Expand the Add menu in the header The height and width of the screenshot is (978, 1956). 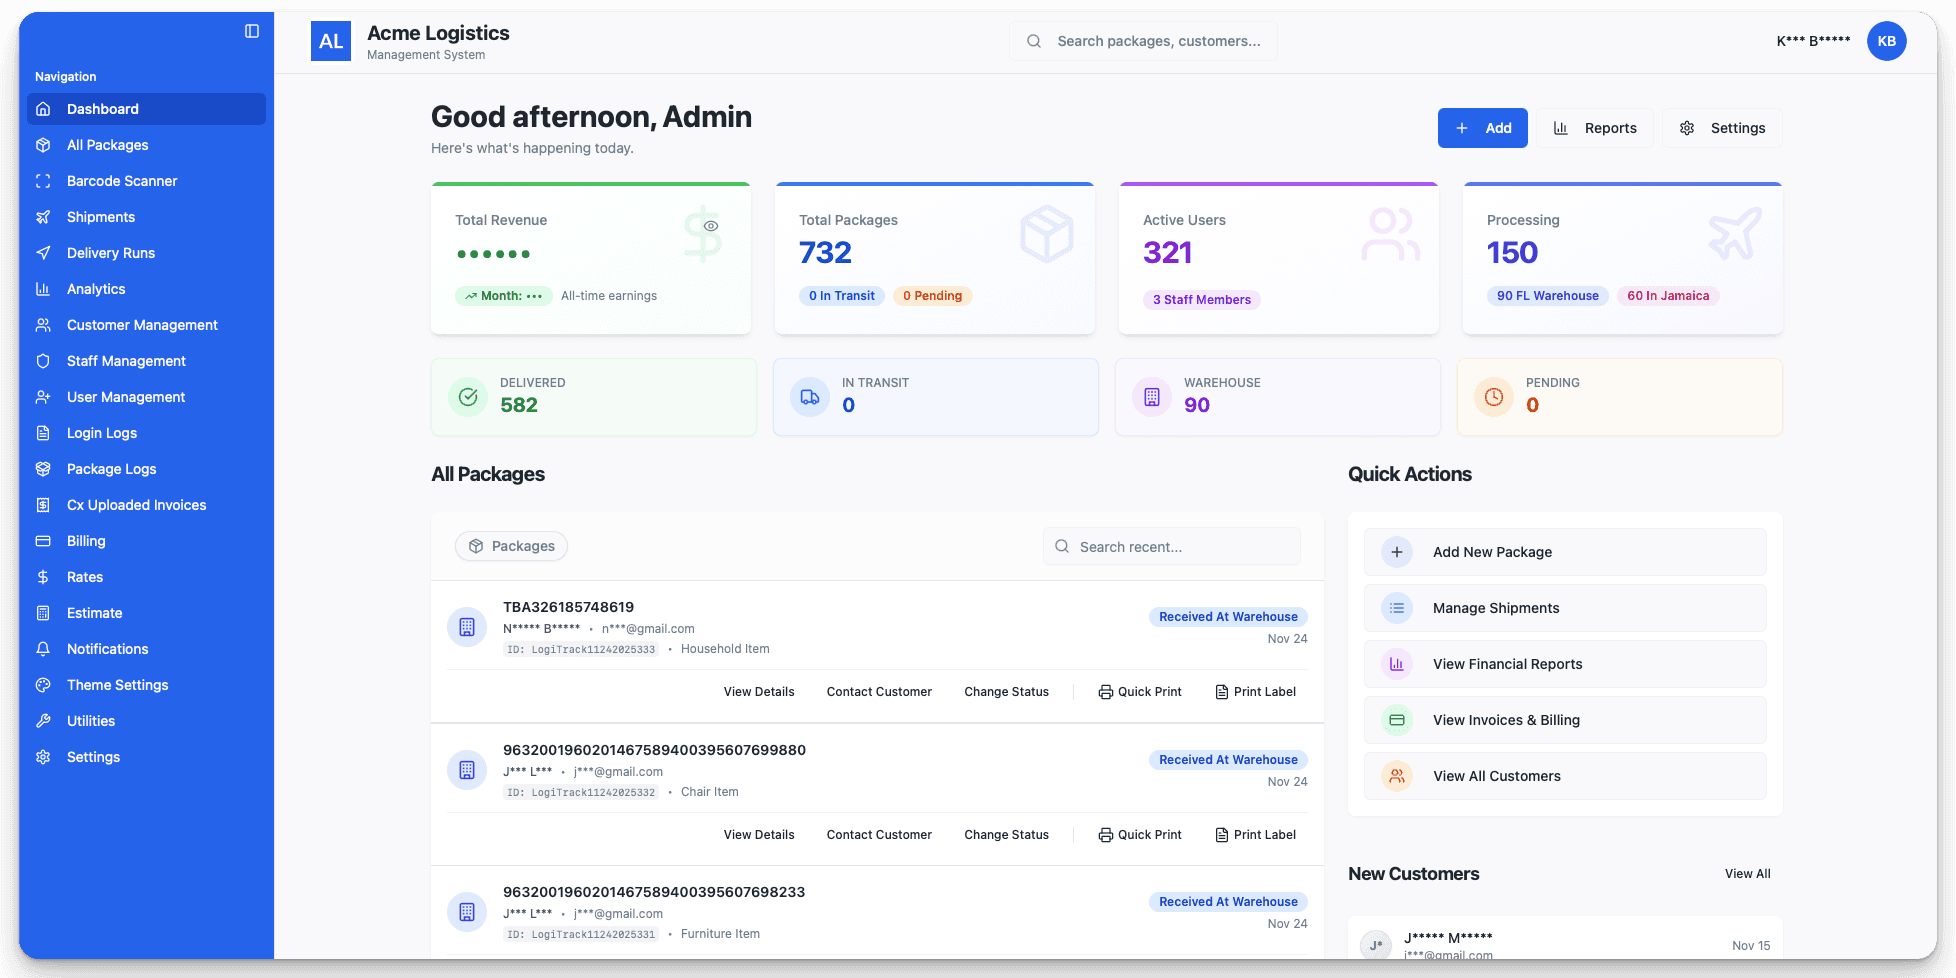1482,128
